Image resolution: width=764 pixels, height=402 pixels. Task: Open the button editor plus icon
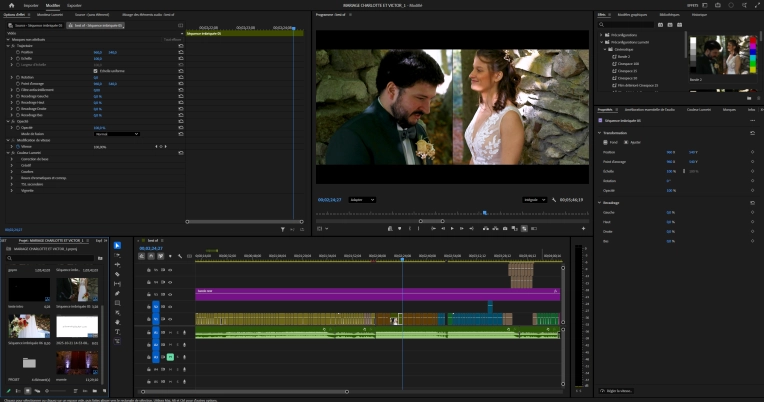[583, 229]
